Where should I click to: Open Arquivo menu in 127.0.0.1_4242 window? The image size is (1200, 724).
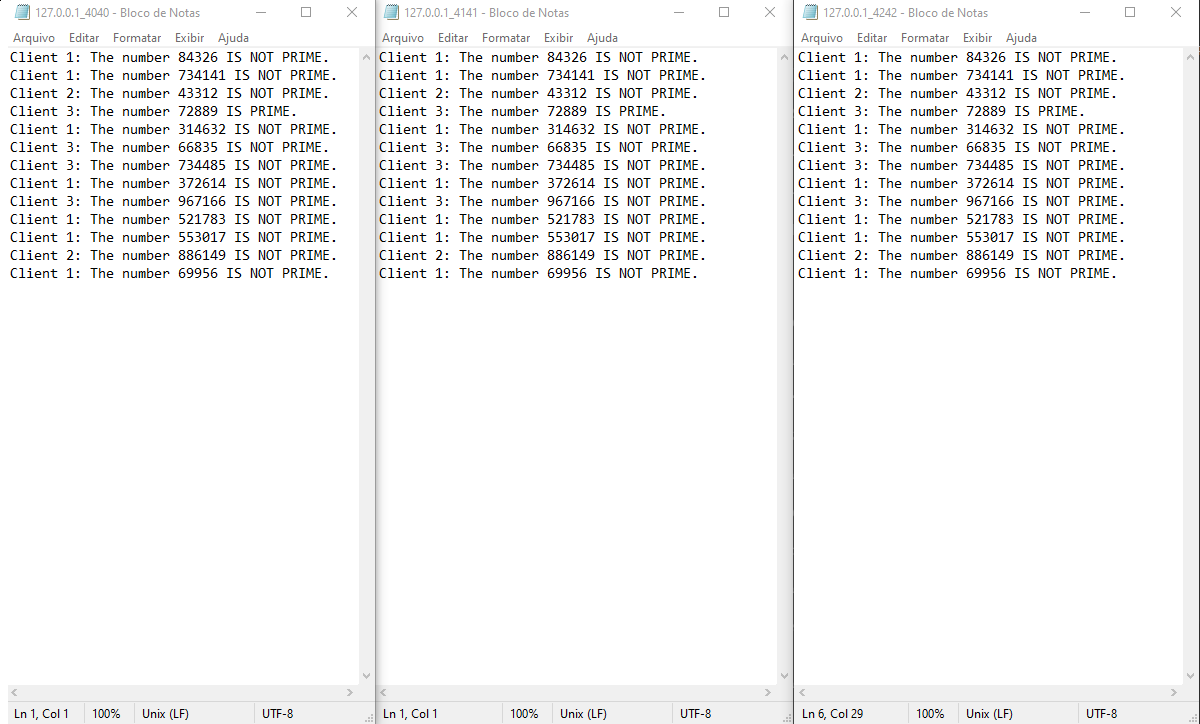pos(822,38)
